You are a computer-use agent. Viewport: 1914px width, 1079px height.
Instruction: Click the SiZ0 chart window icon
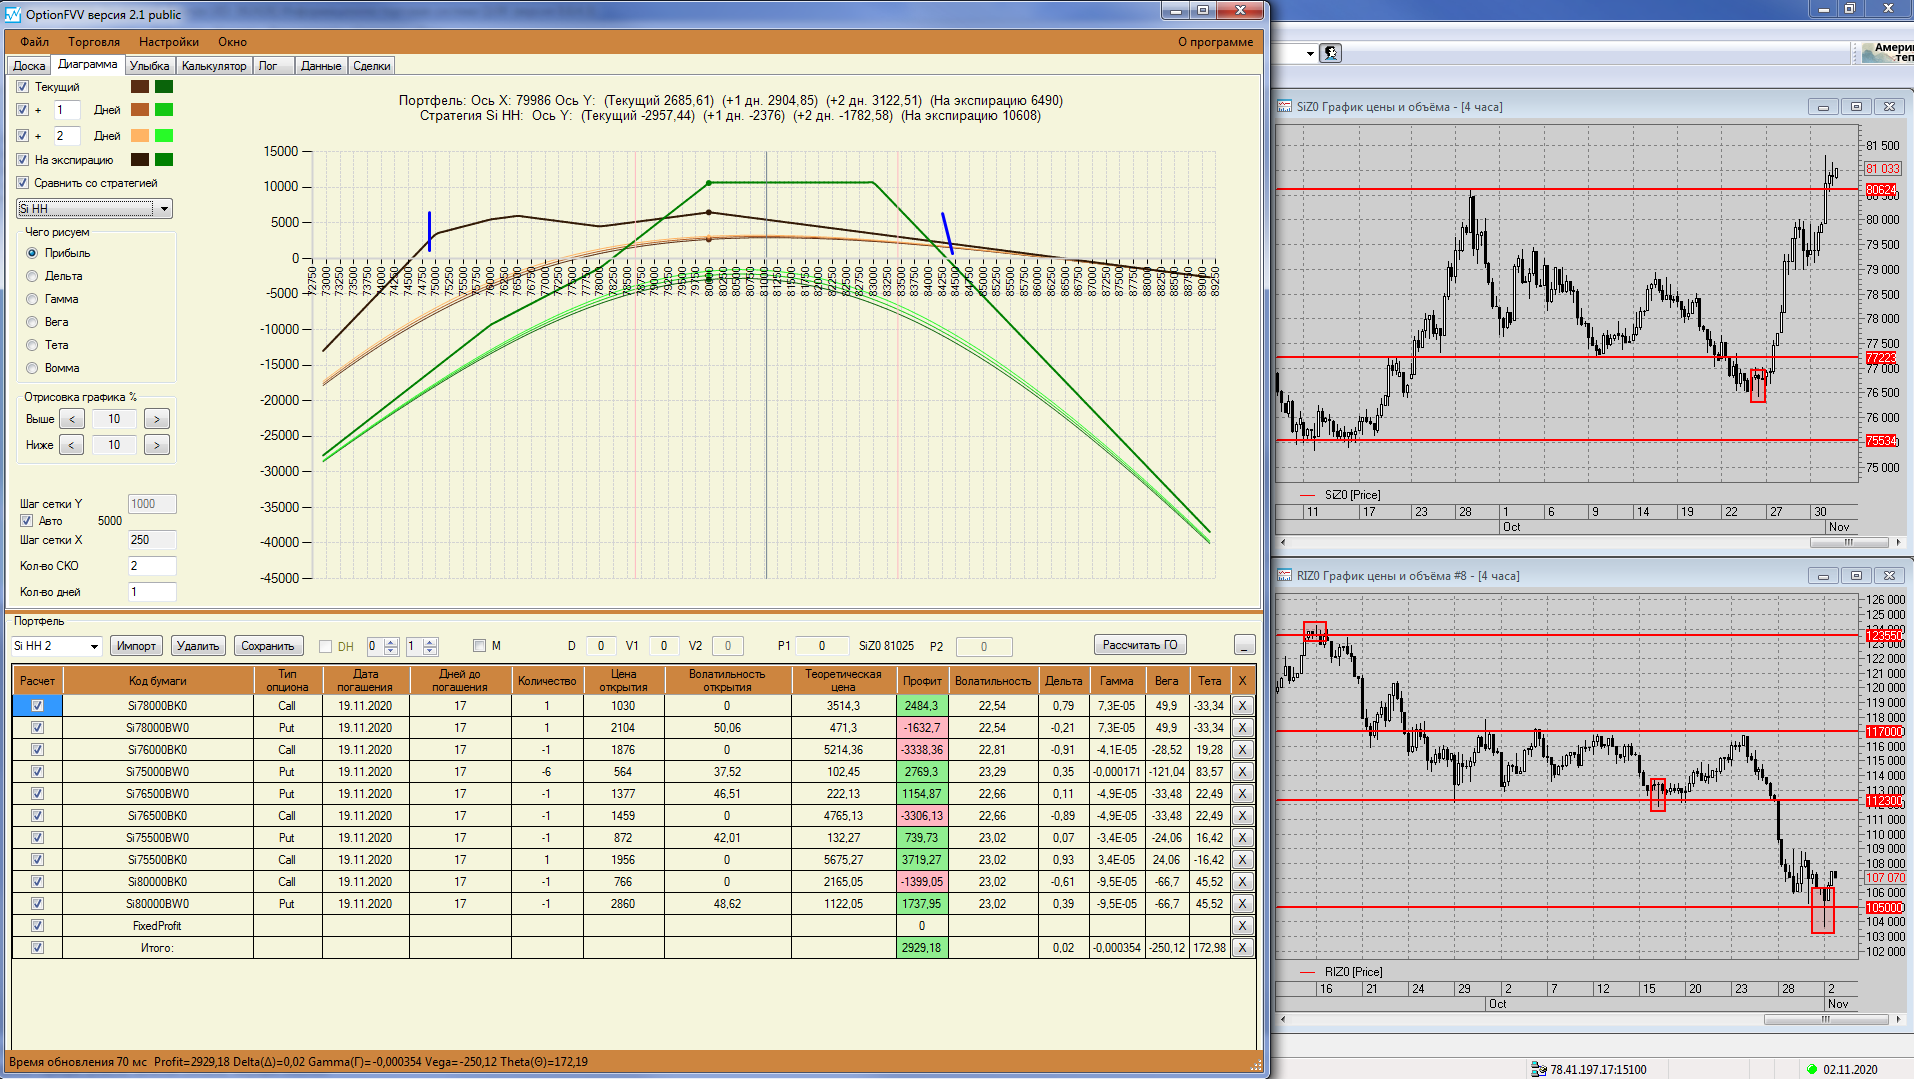[x=1285, y=107]
